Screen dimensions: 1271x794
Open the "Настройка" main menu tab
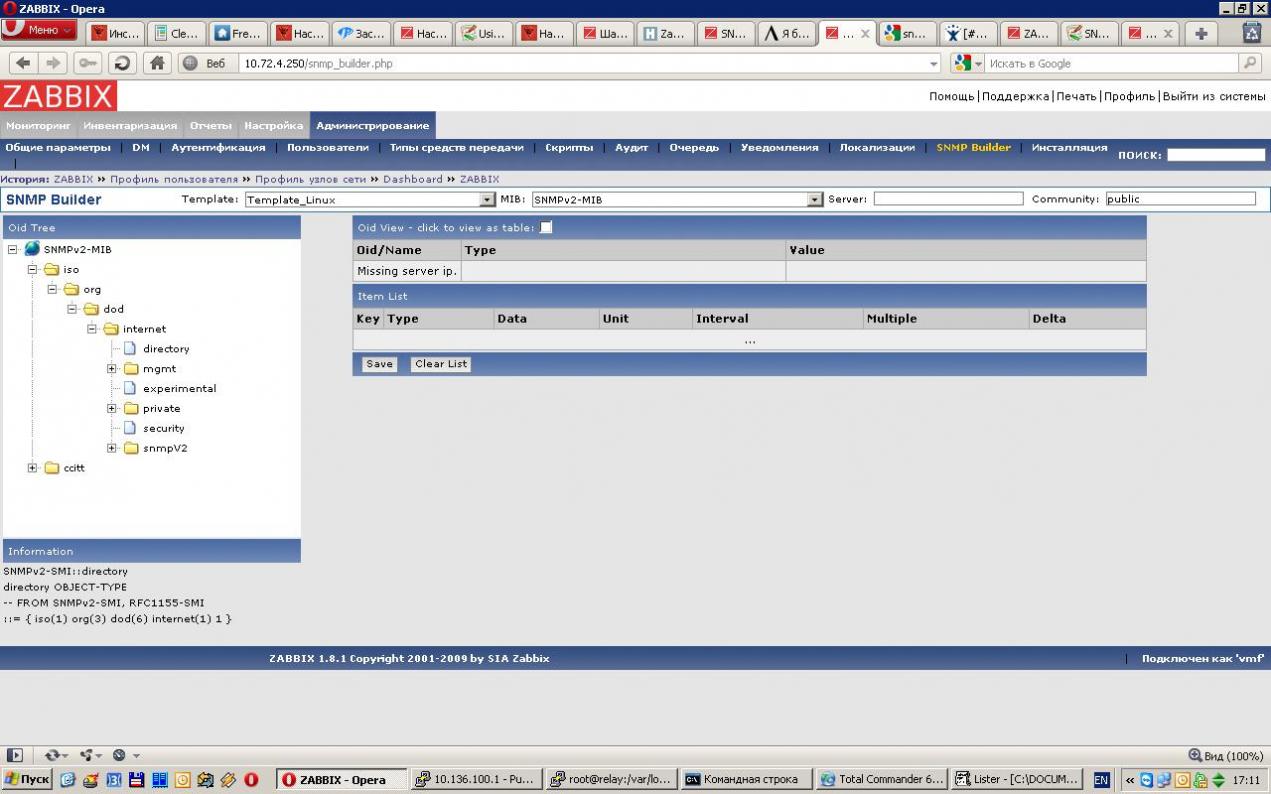click(x=274, y=126)
